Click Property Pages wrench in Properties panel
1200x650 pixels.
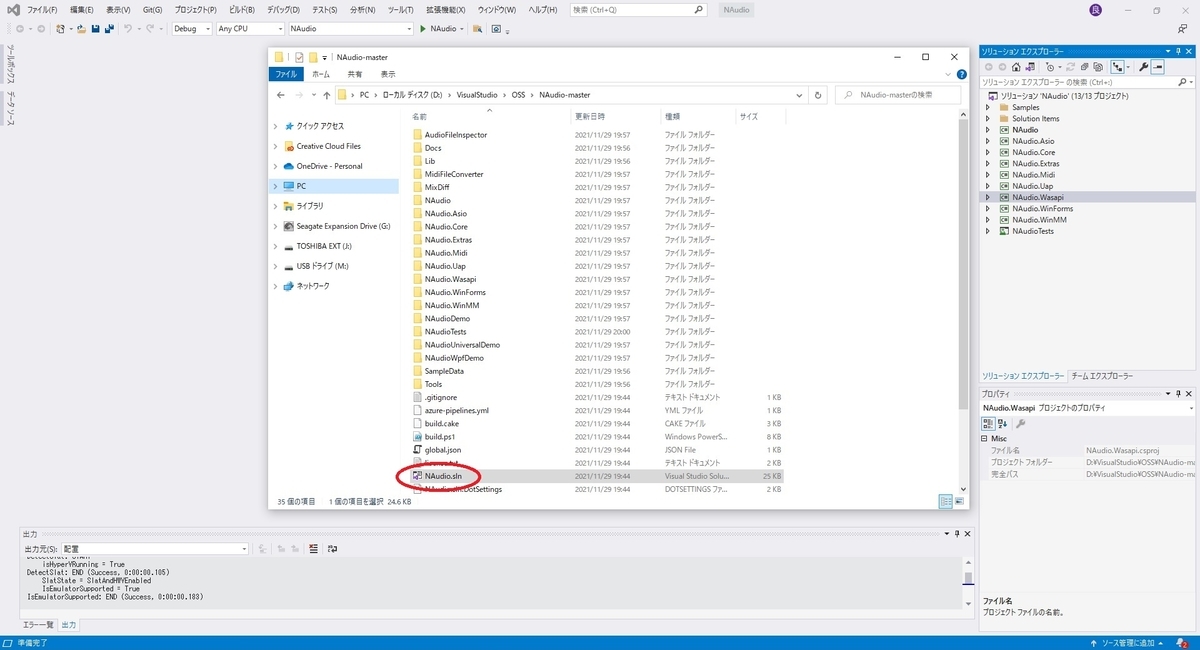pos(1021,424)
